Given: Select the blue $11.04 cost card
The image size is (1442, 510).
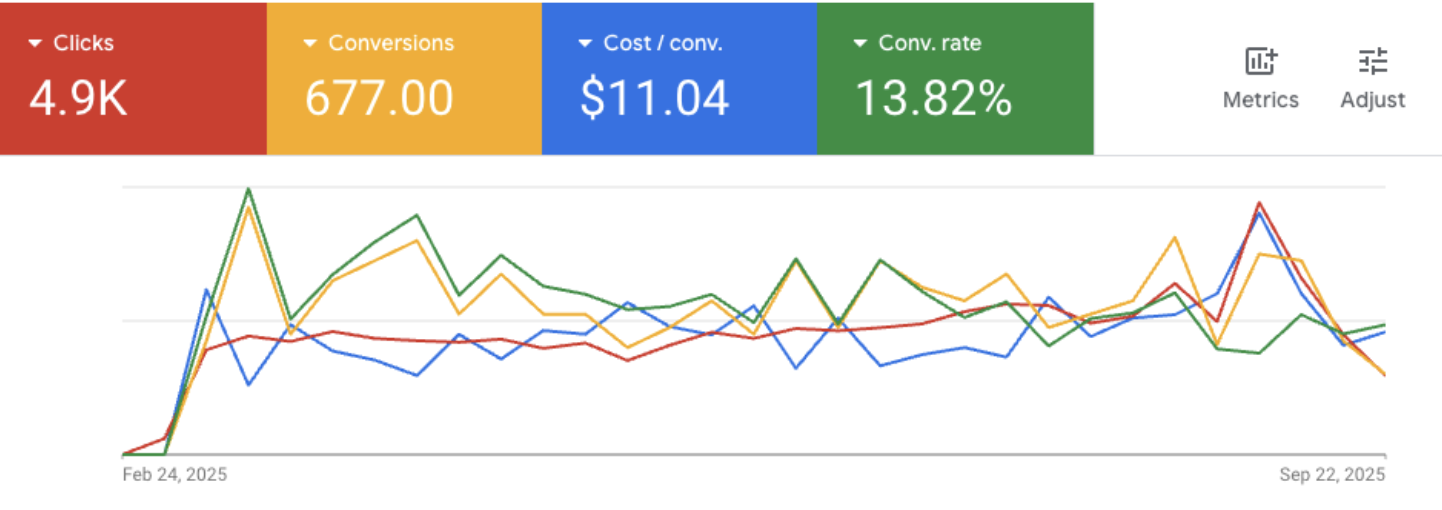Looking at the screenshot, I should pos(680,78).
